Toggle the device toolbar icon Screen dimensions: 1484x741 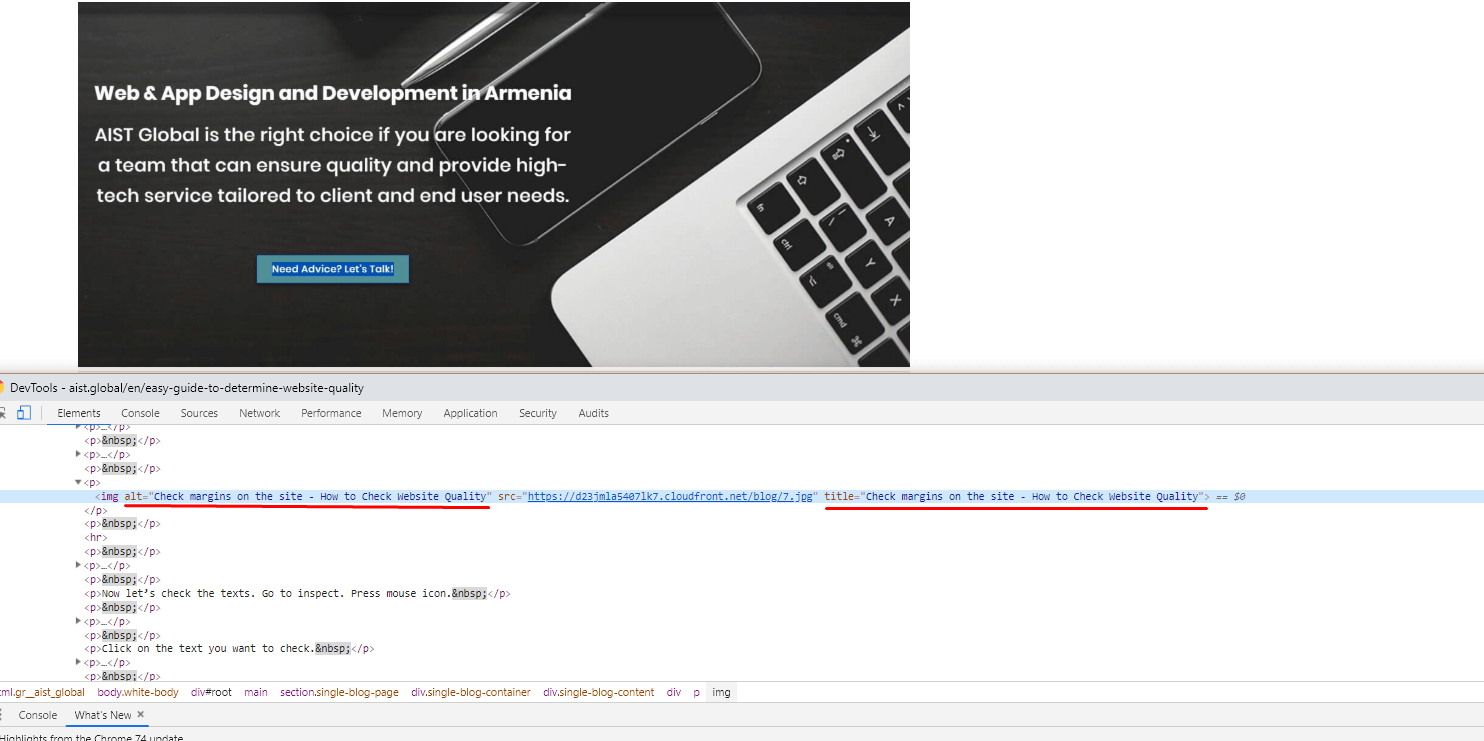point(24,412)
